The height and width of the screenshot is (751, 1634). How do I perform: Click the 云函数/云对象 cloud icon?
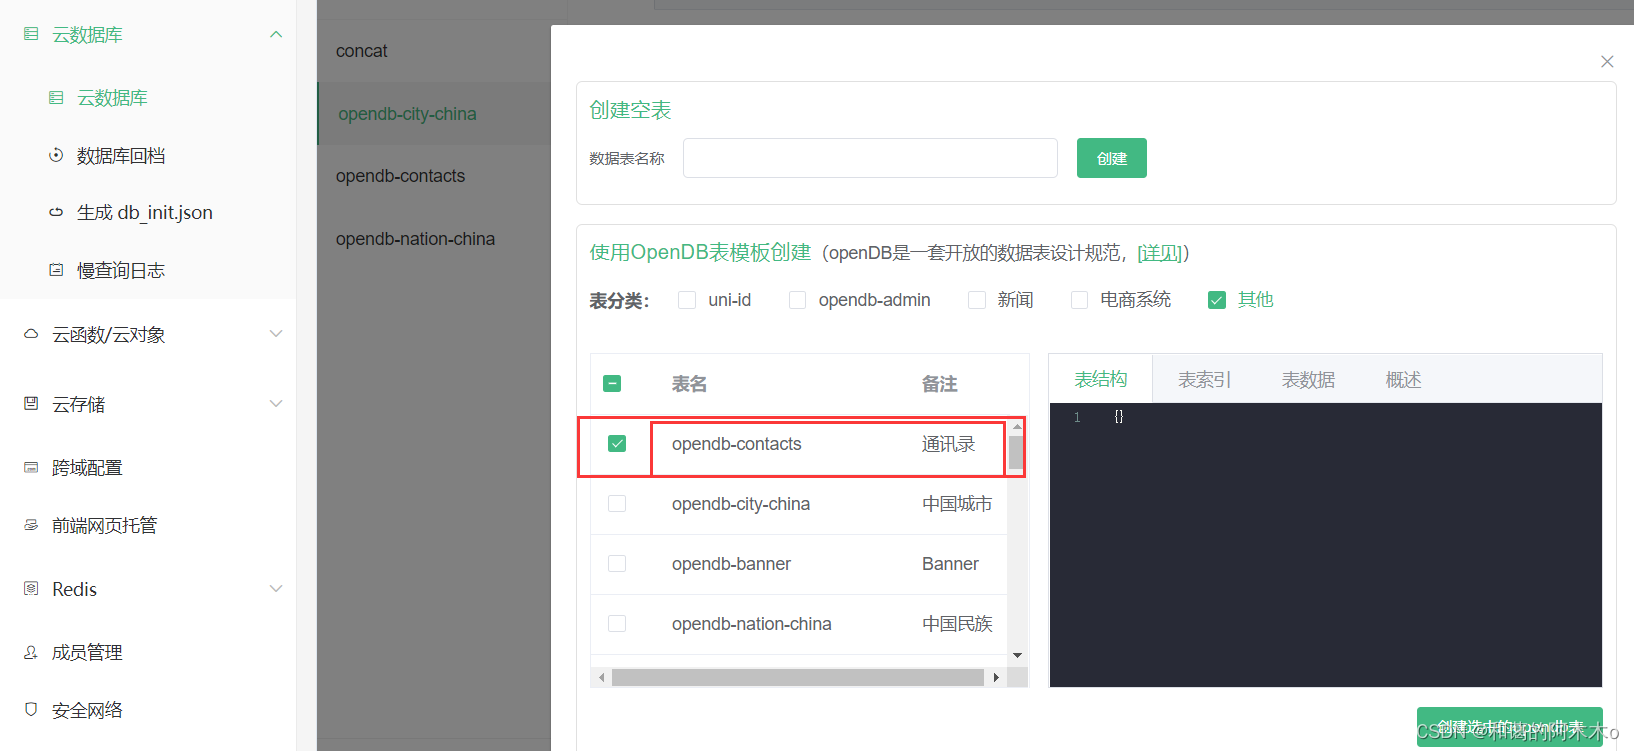(31, 334)
